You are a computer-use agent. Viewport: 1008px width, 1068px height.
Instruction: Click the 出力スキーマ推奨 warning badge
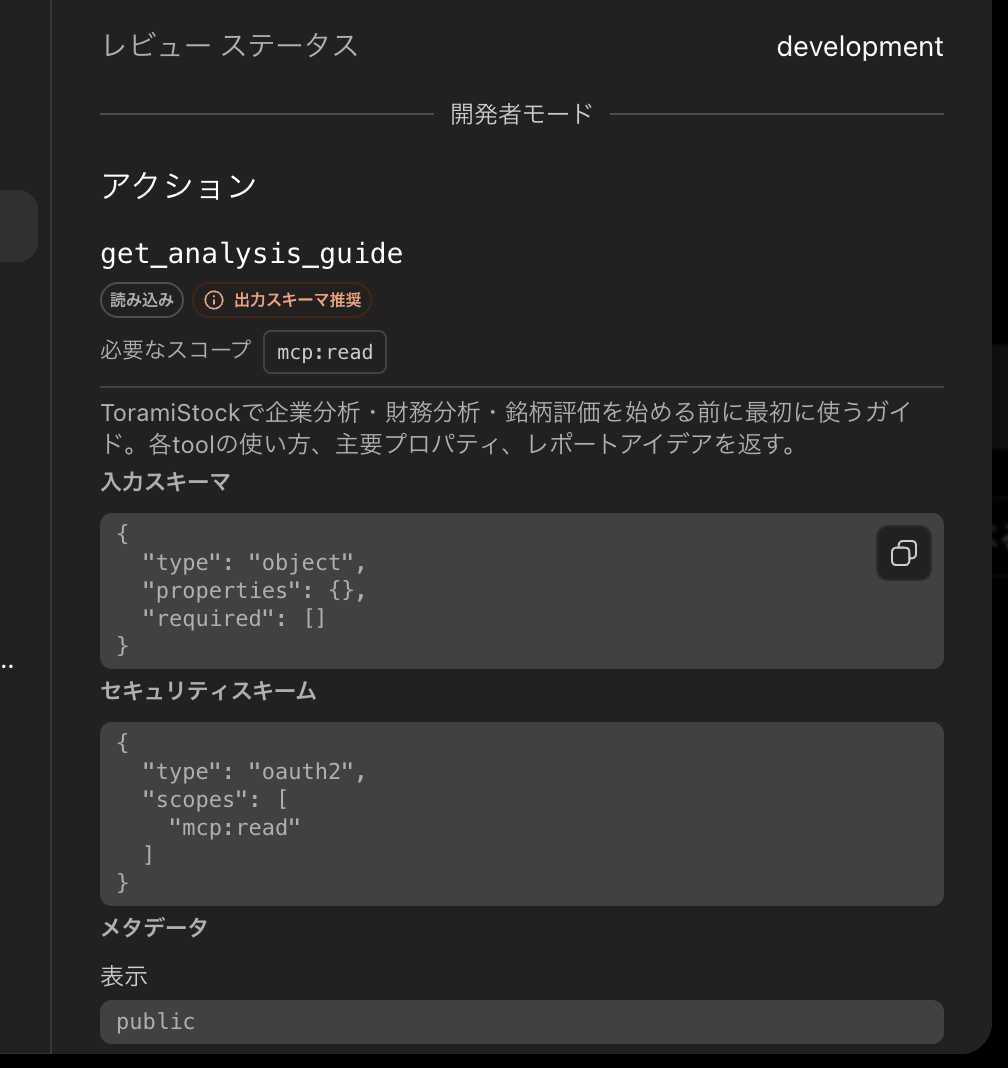pos(282,300)
